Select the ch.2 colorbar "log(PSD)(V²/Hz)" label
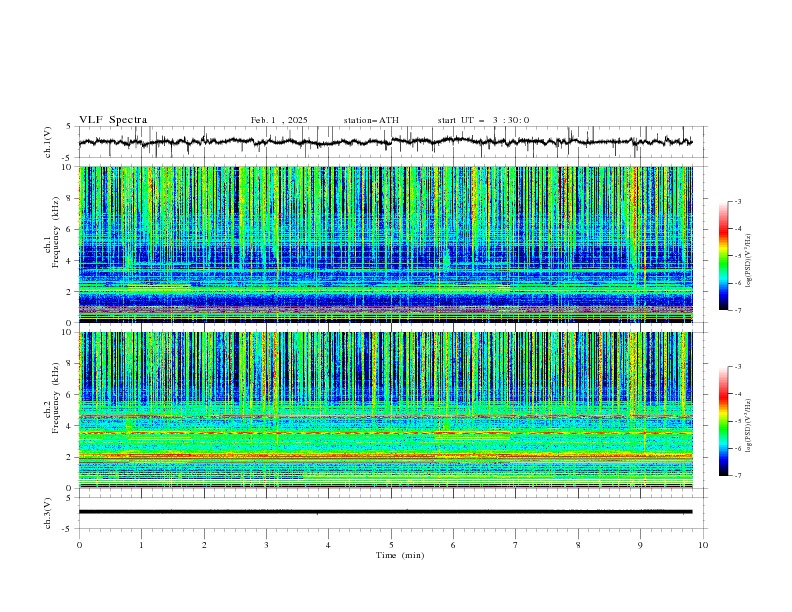This screenshot has height=612, width=792. pyautogui.click(x=748, y=426)
